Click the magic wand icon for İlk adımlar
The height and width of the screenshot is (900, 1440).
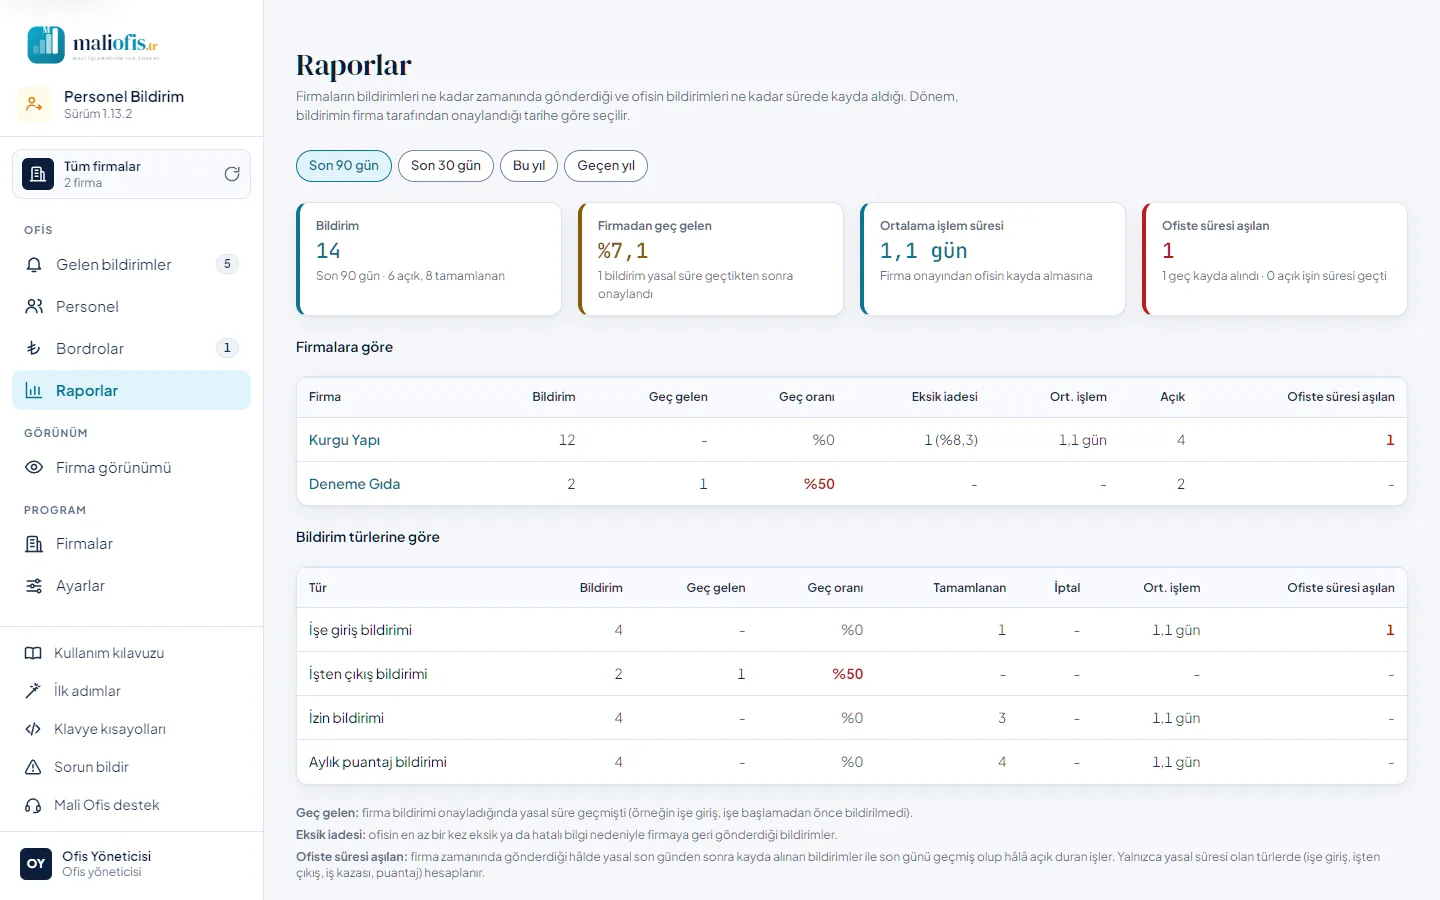pyautogui.click(x=33, y=691)
